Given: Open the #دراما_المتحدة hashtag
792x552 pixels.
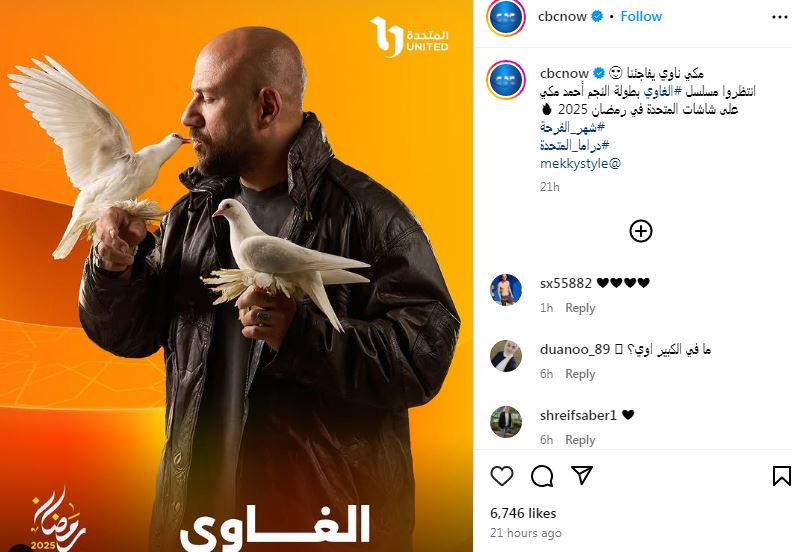Looking at the screenshot, I should point(574,145).
